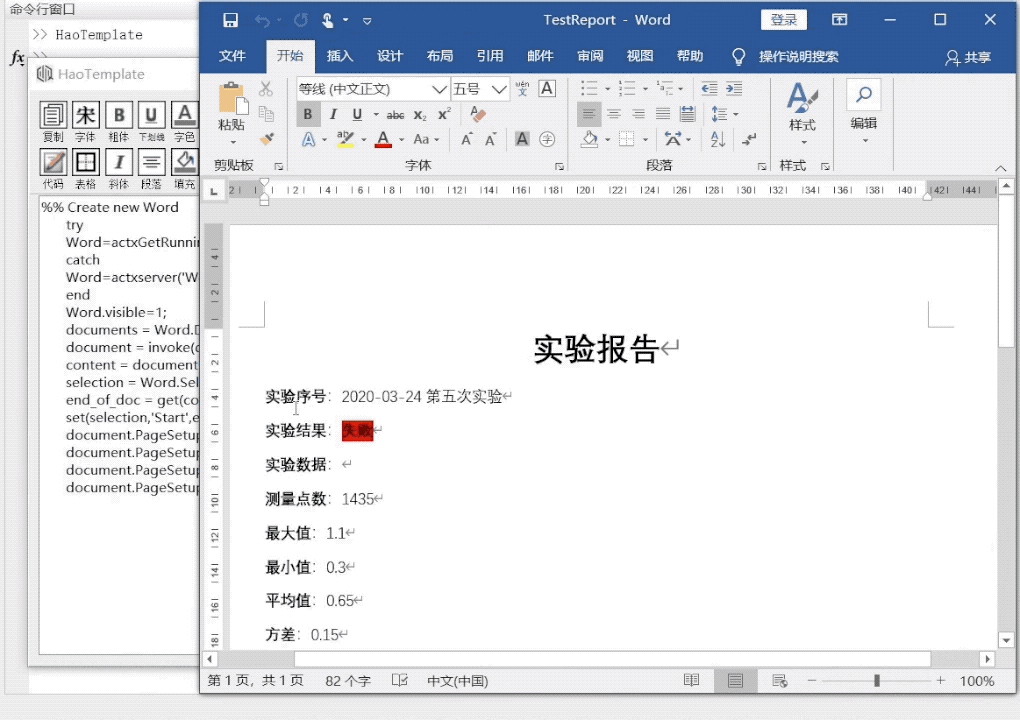The image size is (1020, 720).
Task: Toggle Italic in Word ribbon
Action: click(x=333, y=114)
